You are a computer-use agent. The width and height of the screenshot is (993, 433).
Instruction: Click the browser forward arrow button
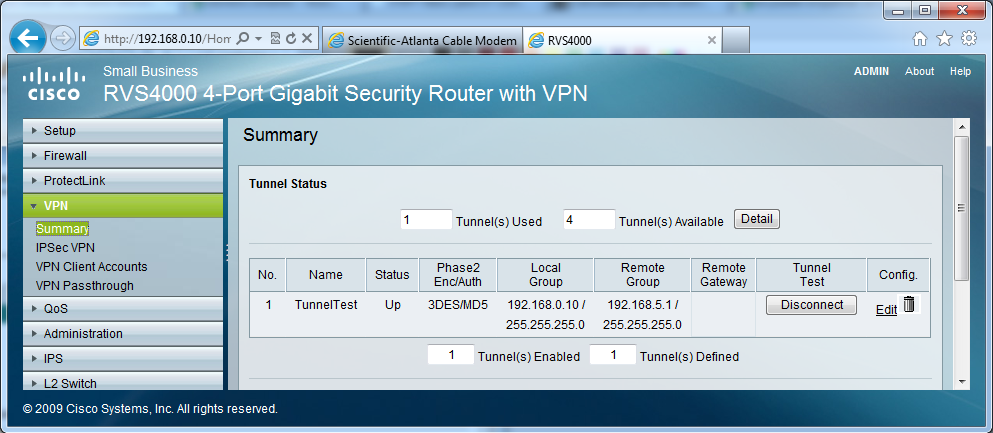click(x=61, y=39)
